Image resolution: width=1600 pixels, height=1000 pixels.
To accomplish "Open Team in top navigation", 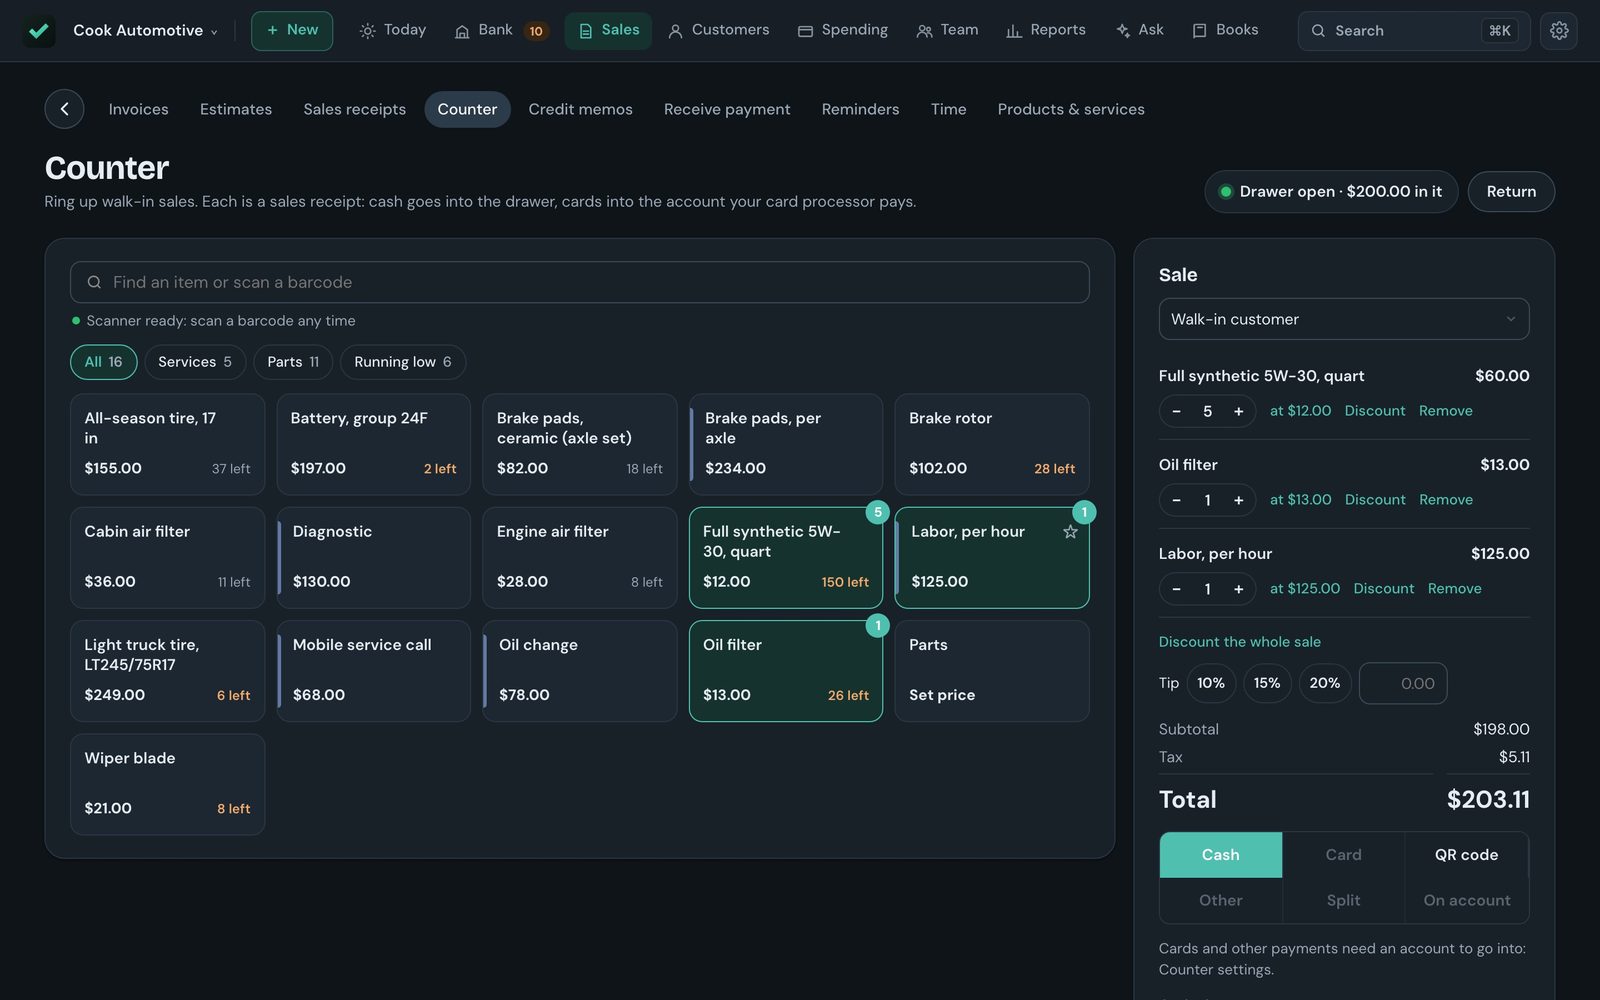I will pos(947,31).
